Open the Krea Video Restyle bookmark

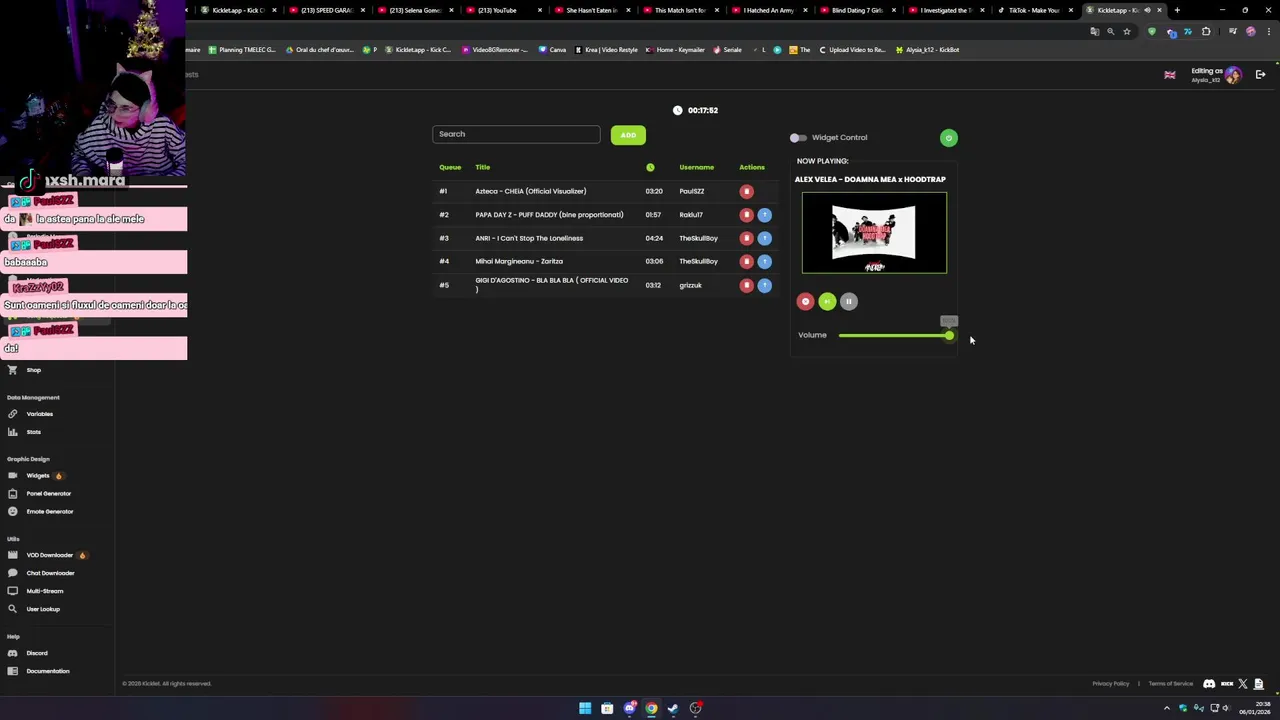point(607,50)
